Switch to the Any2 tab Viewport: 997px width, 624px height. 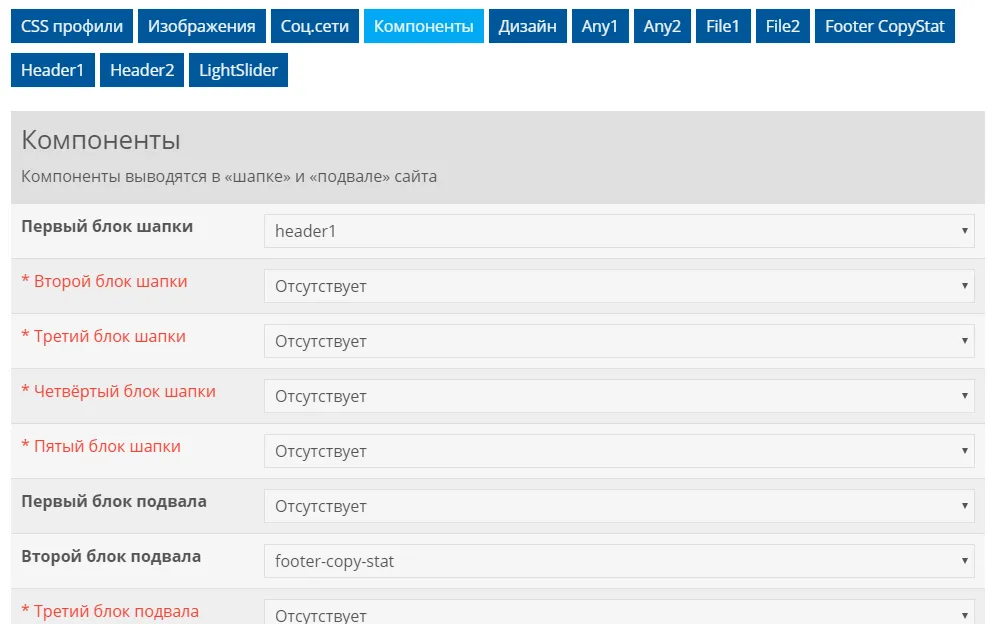[x=662, y=26]
